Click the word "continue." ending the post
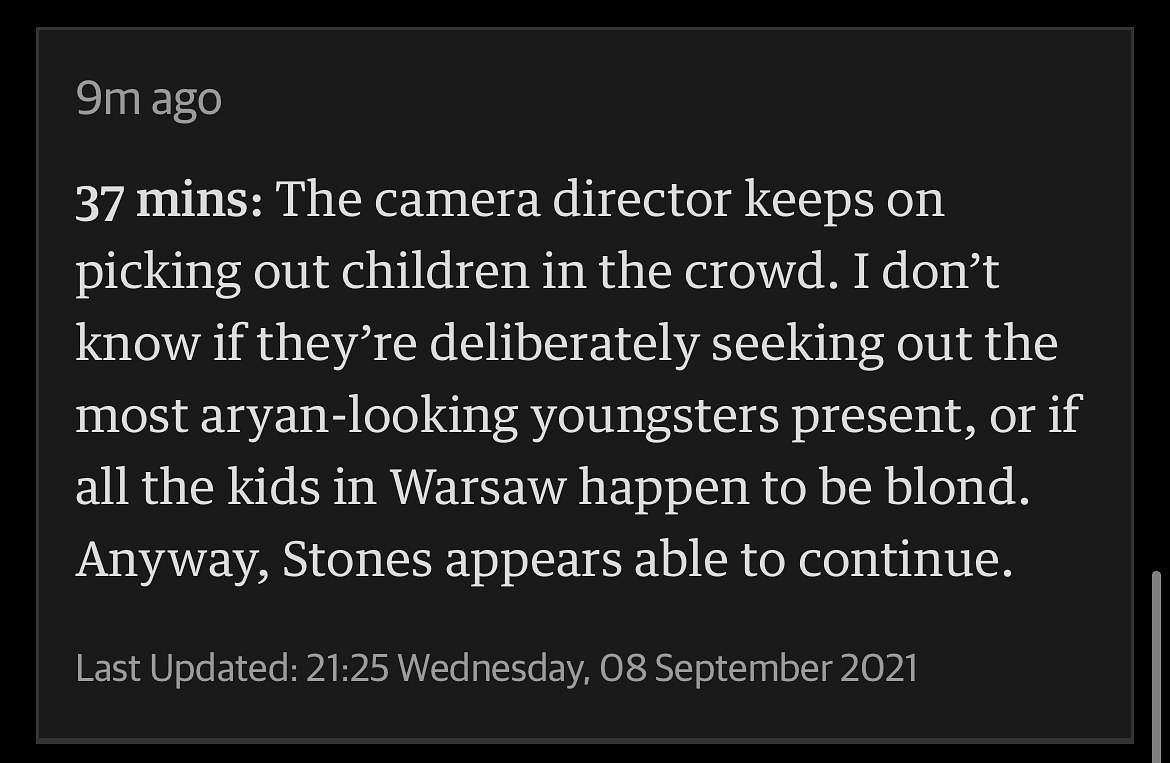This screenshot has height=763, width=1170. coord(906,559)
